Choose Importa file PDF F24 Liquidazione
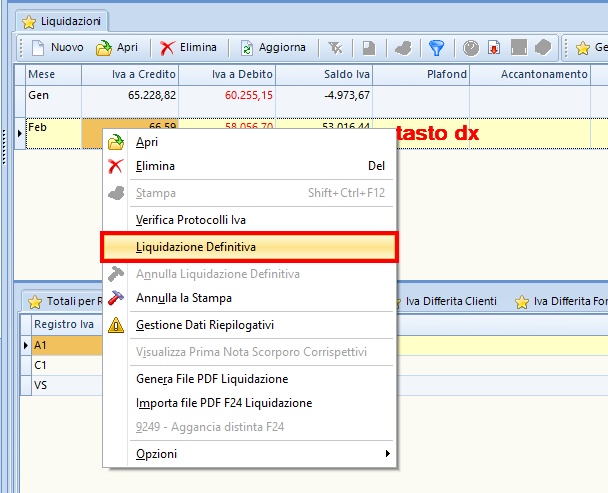Screen dimensions: 608x493 pos(223,403)
